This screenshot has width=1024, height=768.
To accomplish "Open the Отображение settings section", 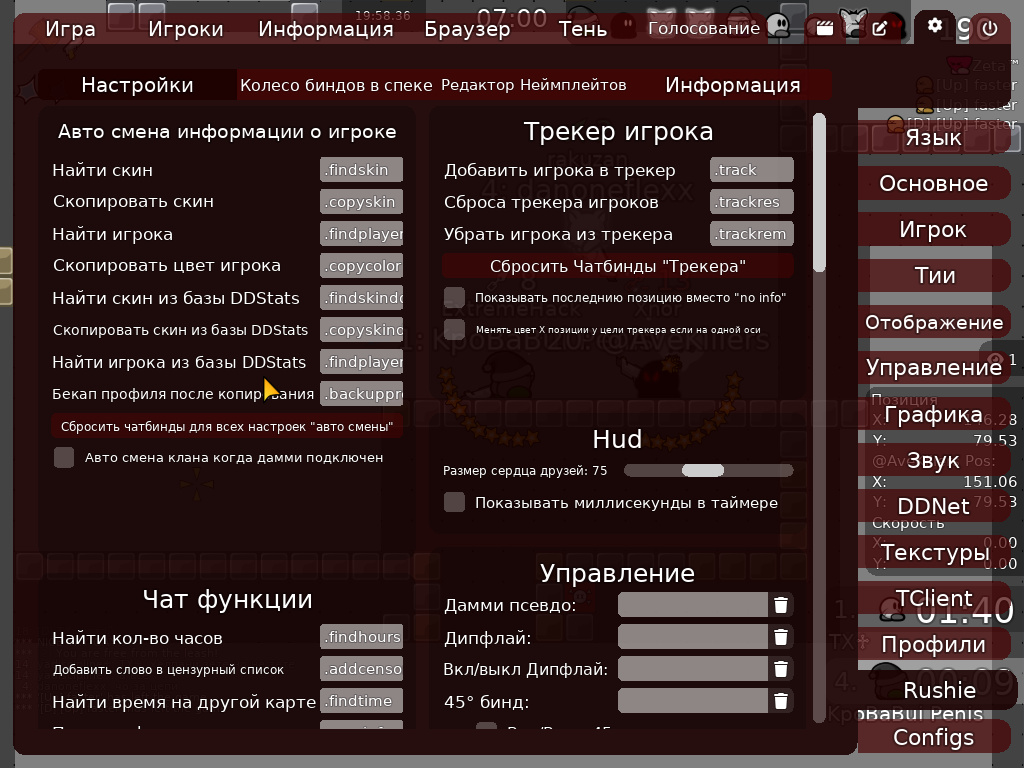I will coord(933,322).
